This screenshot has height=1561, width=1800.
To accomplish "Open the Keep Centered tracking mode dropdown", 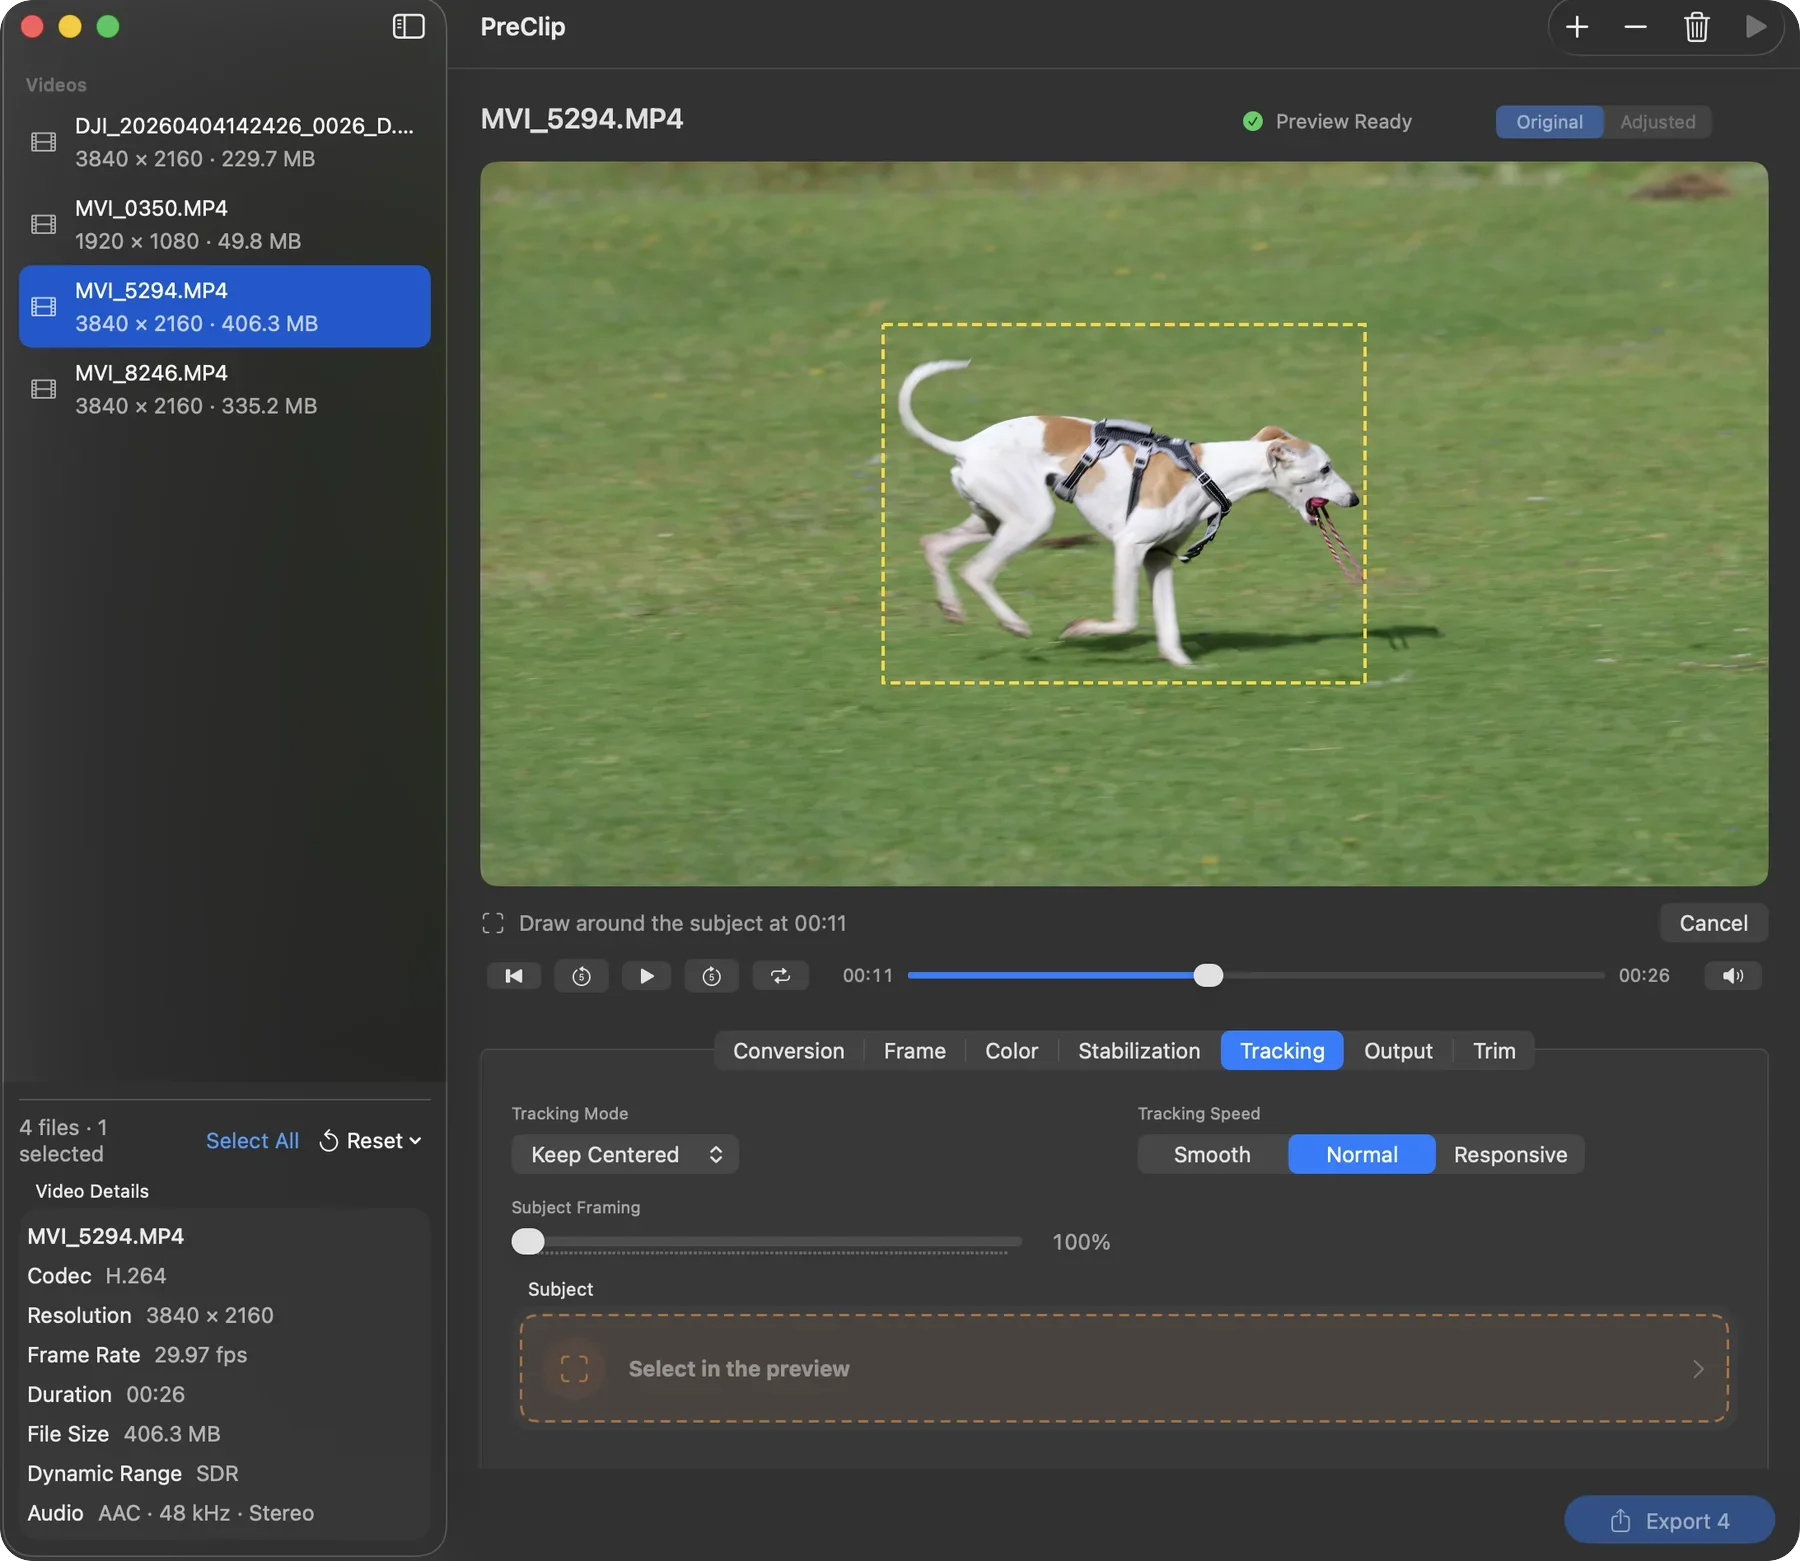I will coord(625,1155).
